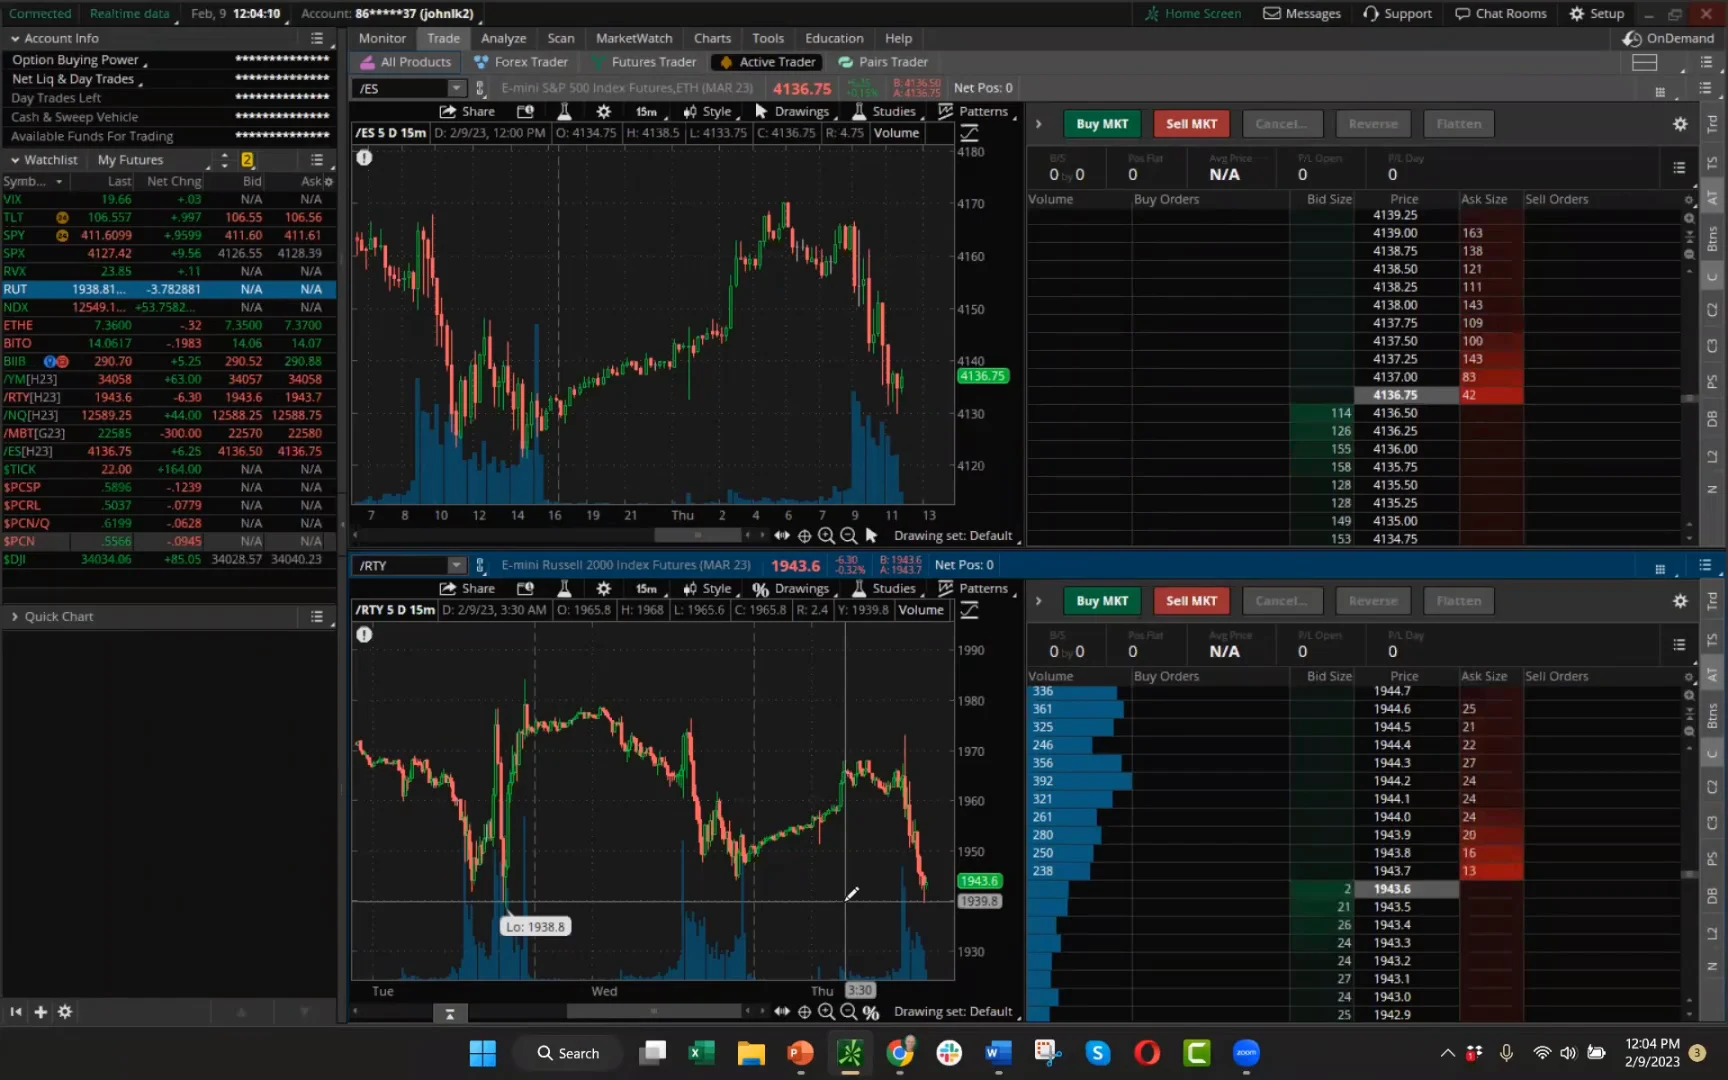
Task: Click the percent tool under /RTY chart
Action: coord(871,1011)
